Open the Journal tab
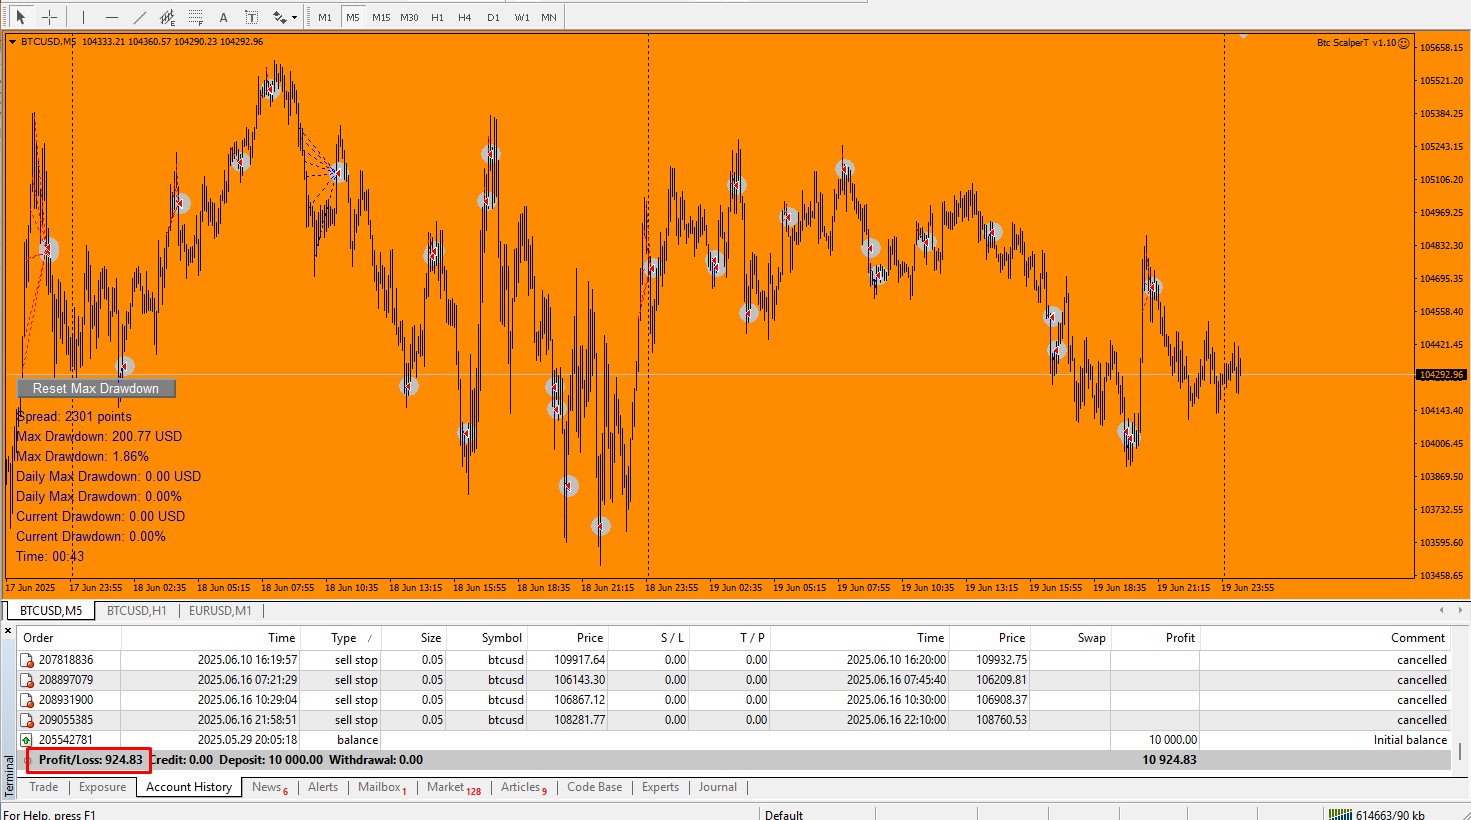The image size is (1471, 820). pos(718,787)
